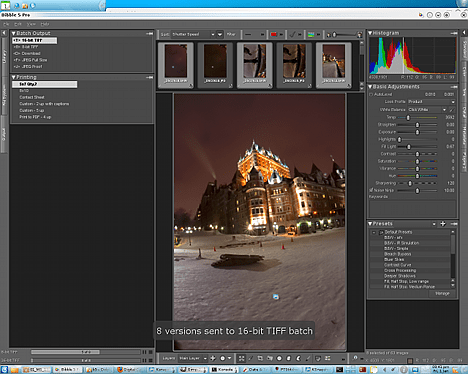468x374 pixels.
Task: Open the Sort by Shutter Speed dropdown
Action: 193,34
